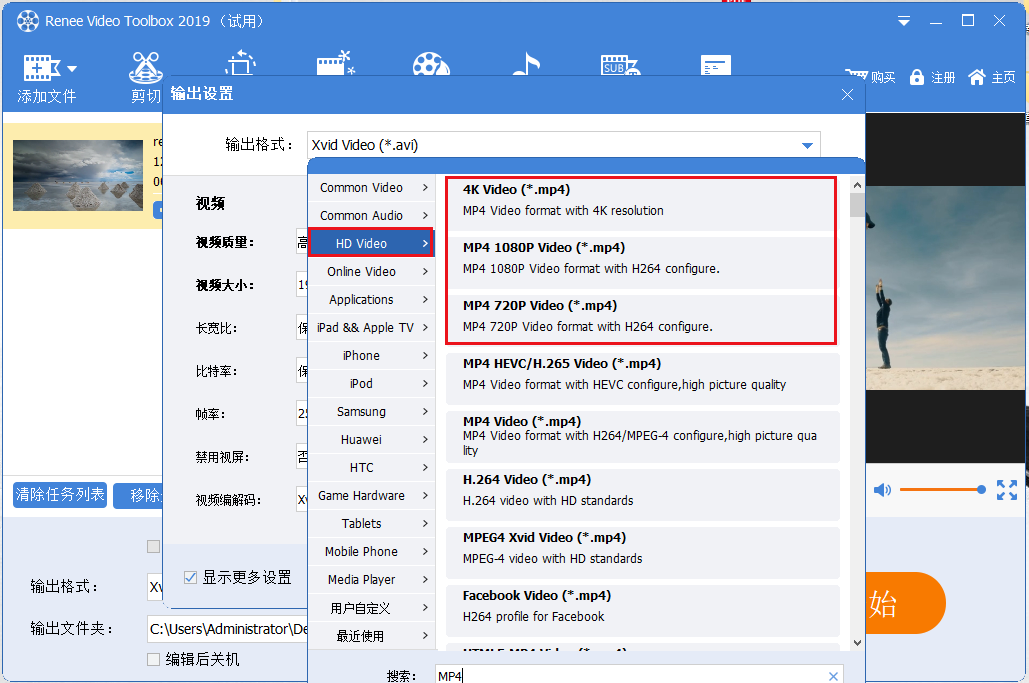Go to 主页 home icon
Image resolution: width=1029 pixels, height=683 pixels.
click(x=976, y=77)
